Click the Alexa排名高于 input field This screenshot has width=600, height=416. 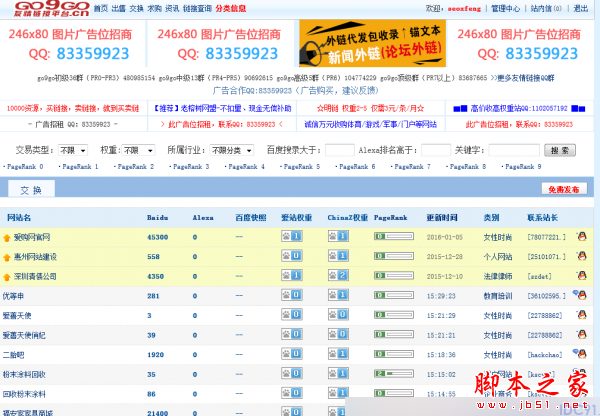pos(436,150)
